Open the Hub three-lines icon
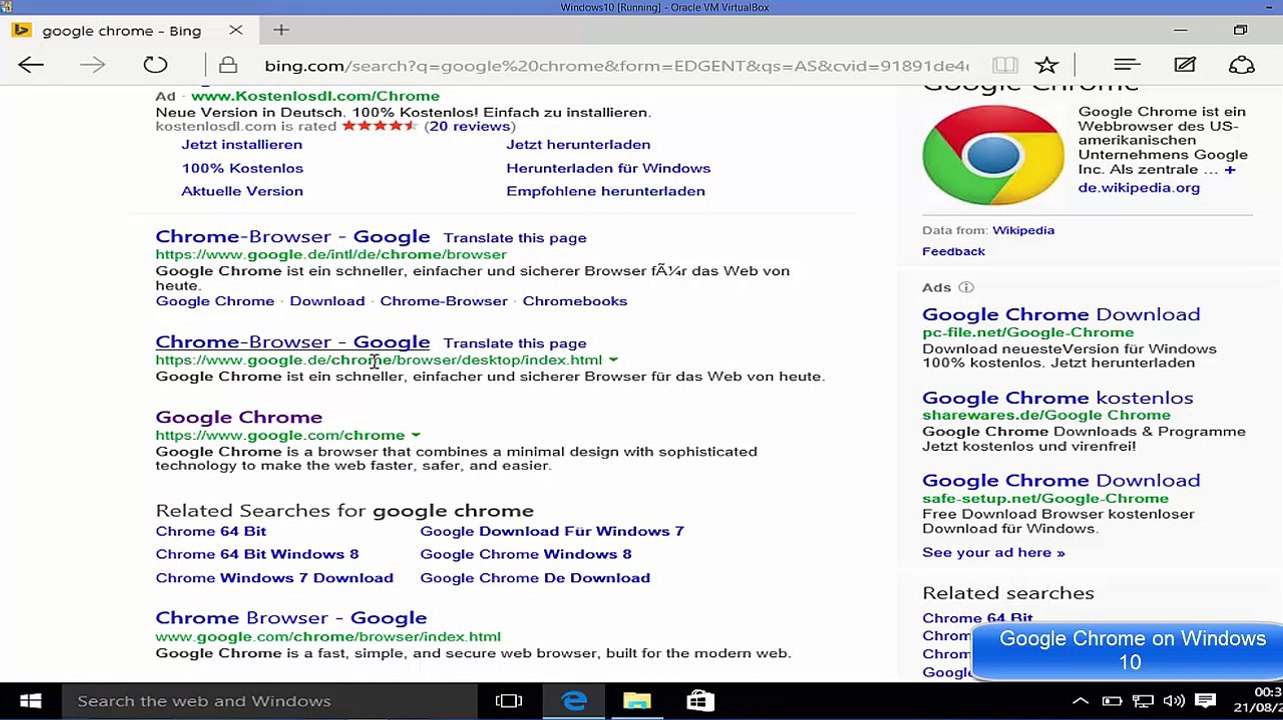The height and width of the screenshot is (720, 1283). pos(1127,65)
